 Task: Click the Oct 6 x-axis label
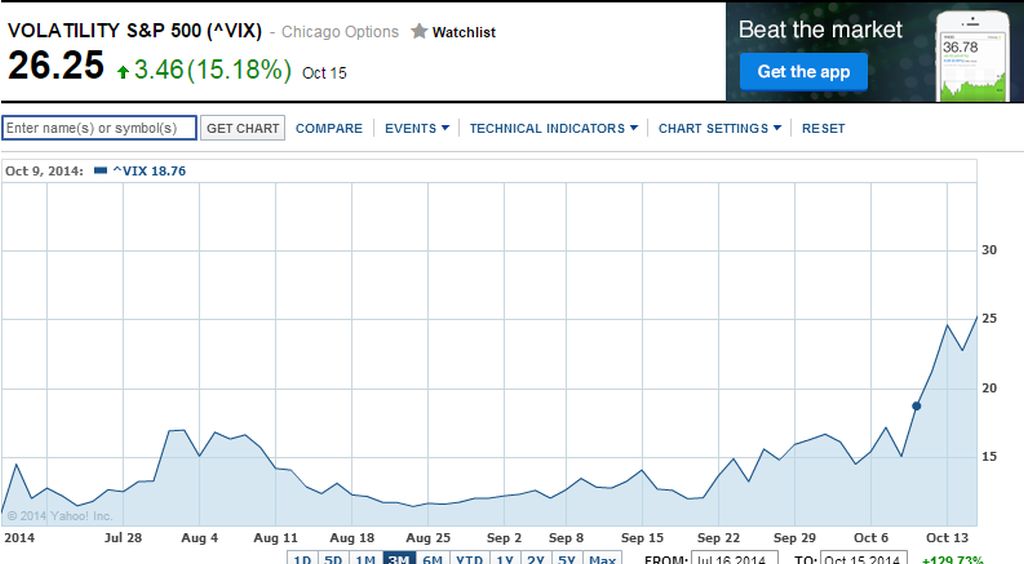click(871, 538)
